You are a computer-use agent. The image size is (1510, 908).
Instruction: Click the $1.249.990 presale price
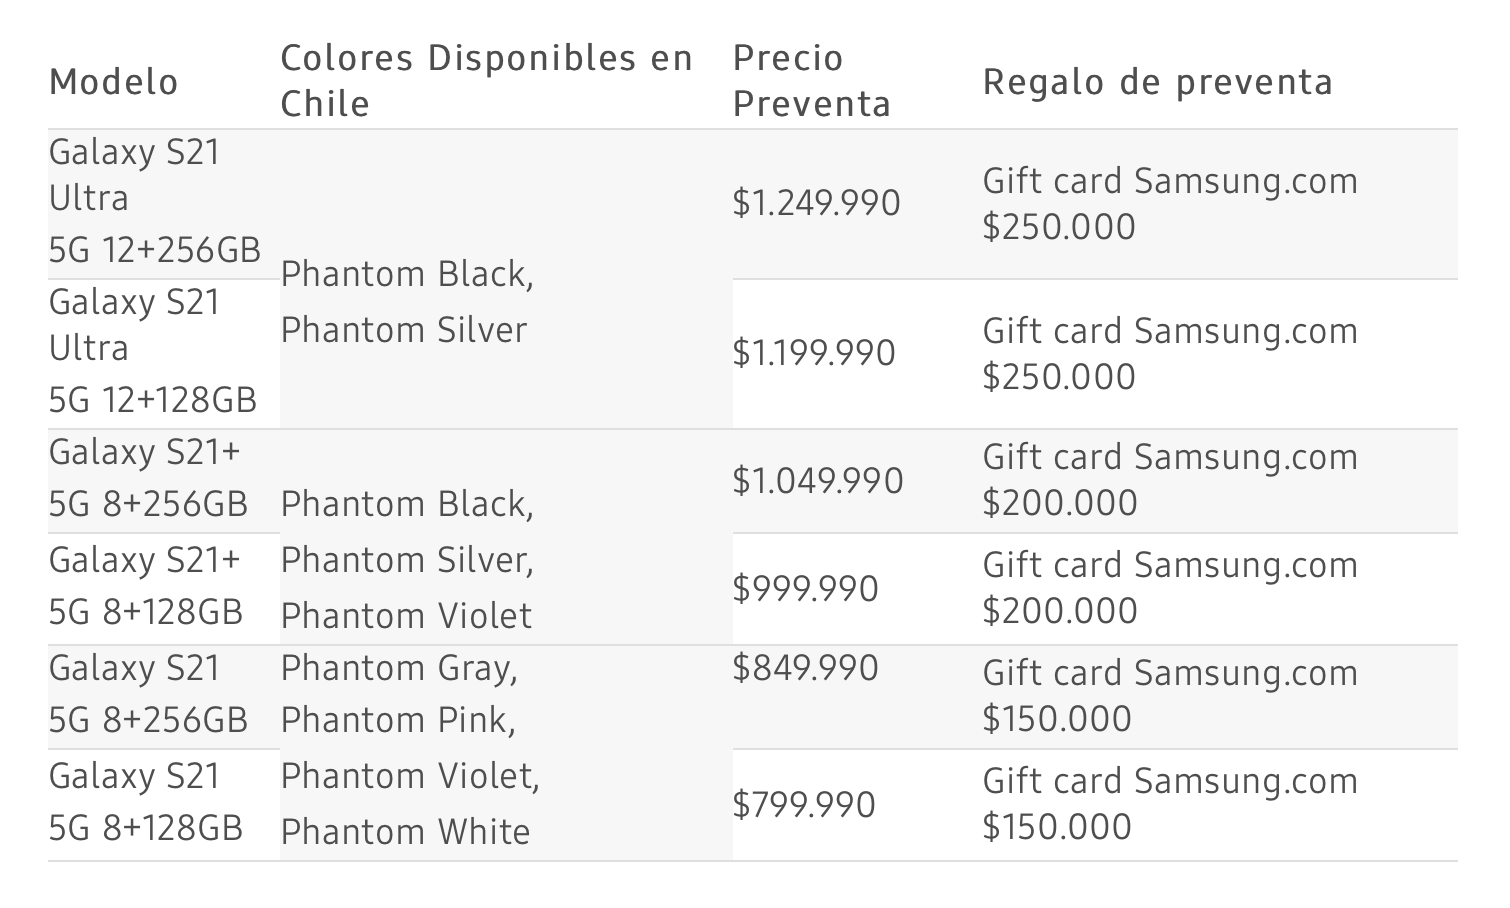click(x=816, y=204)
